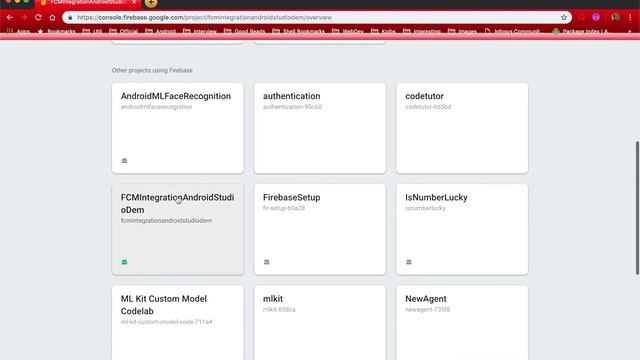Open the Interview bookmarks folder
The width and height of the screenshot is (640, 360).
tap(200, 31)
